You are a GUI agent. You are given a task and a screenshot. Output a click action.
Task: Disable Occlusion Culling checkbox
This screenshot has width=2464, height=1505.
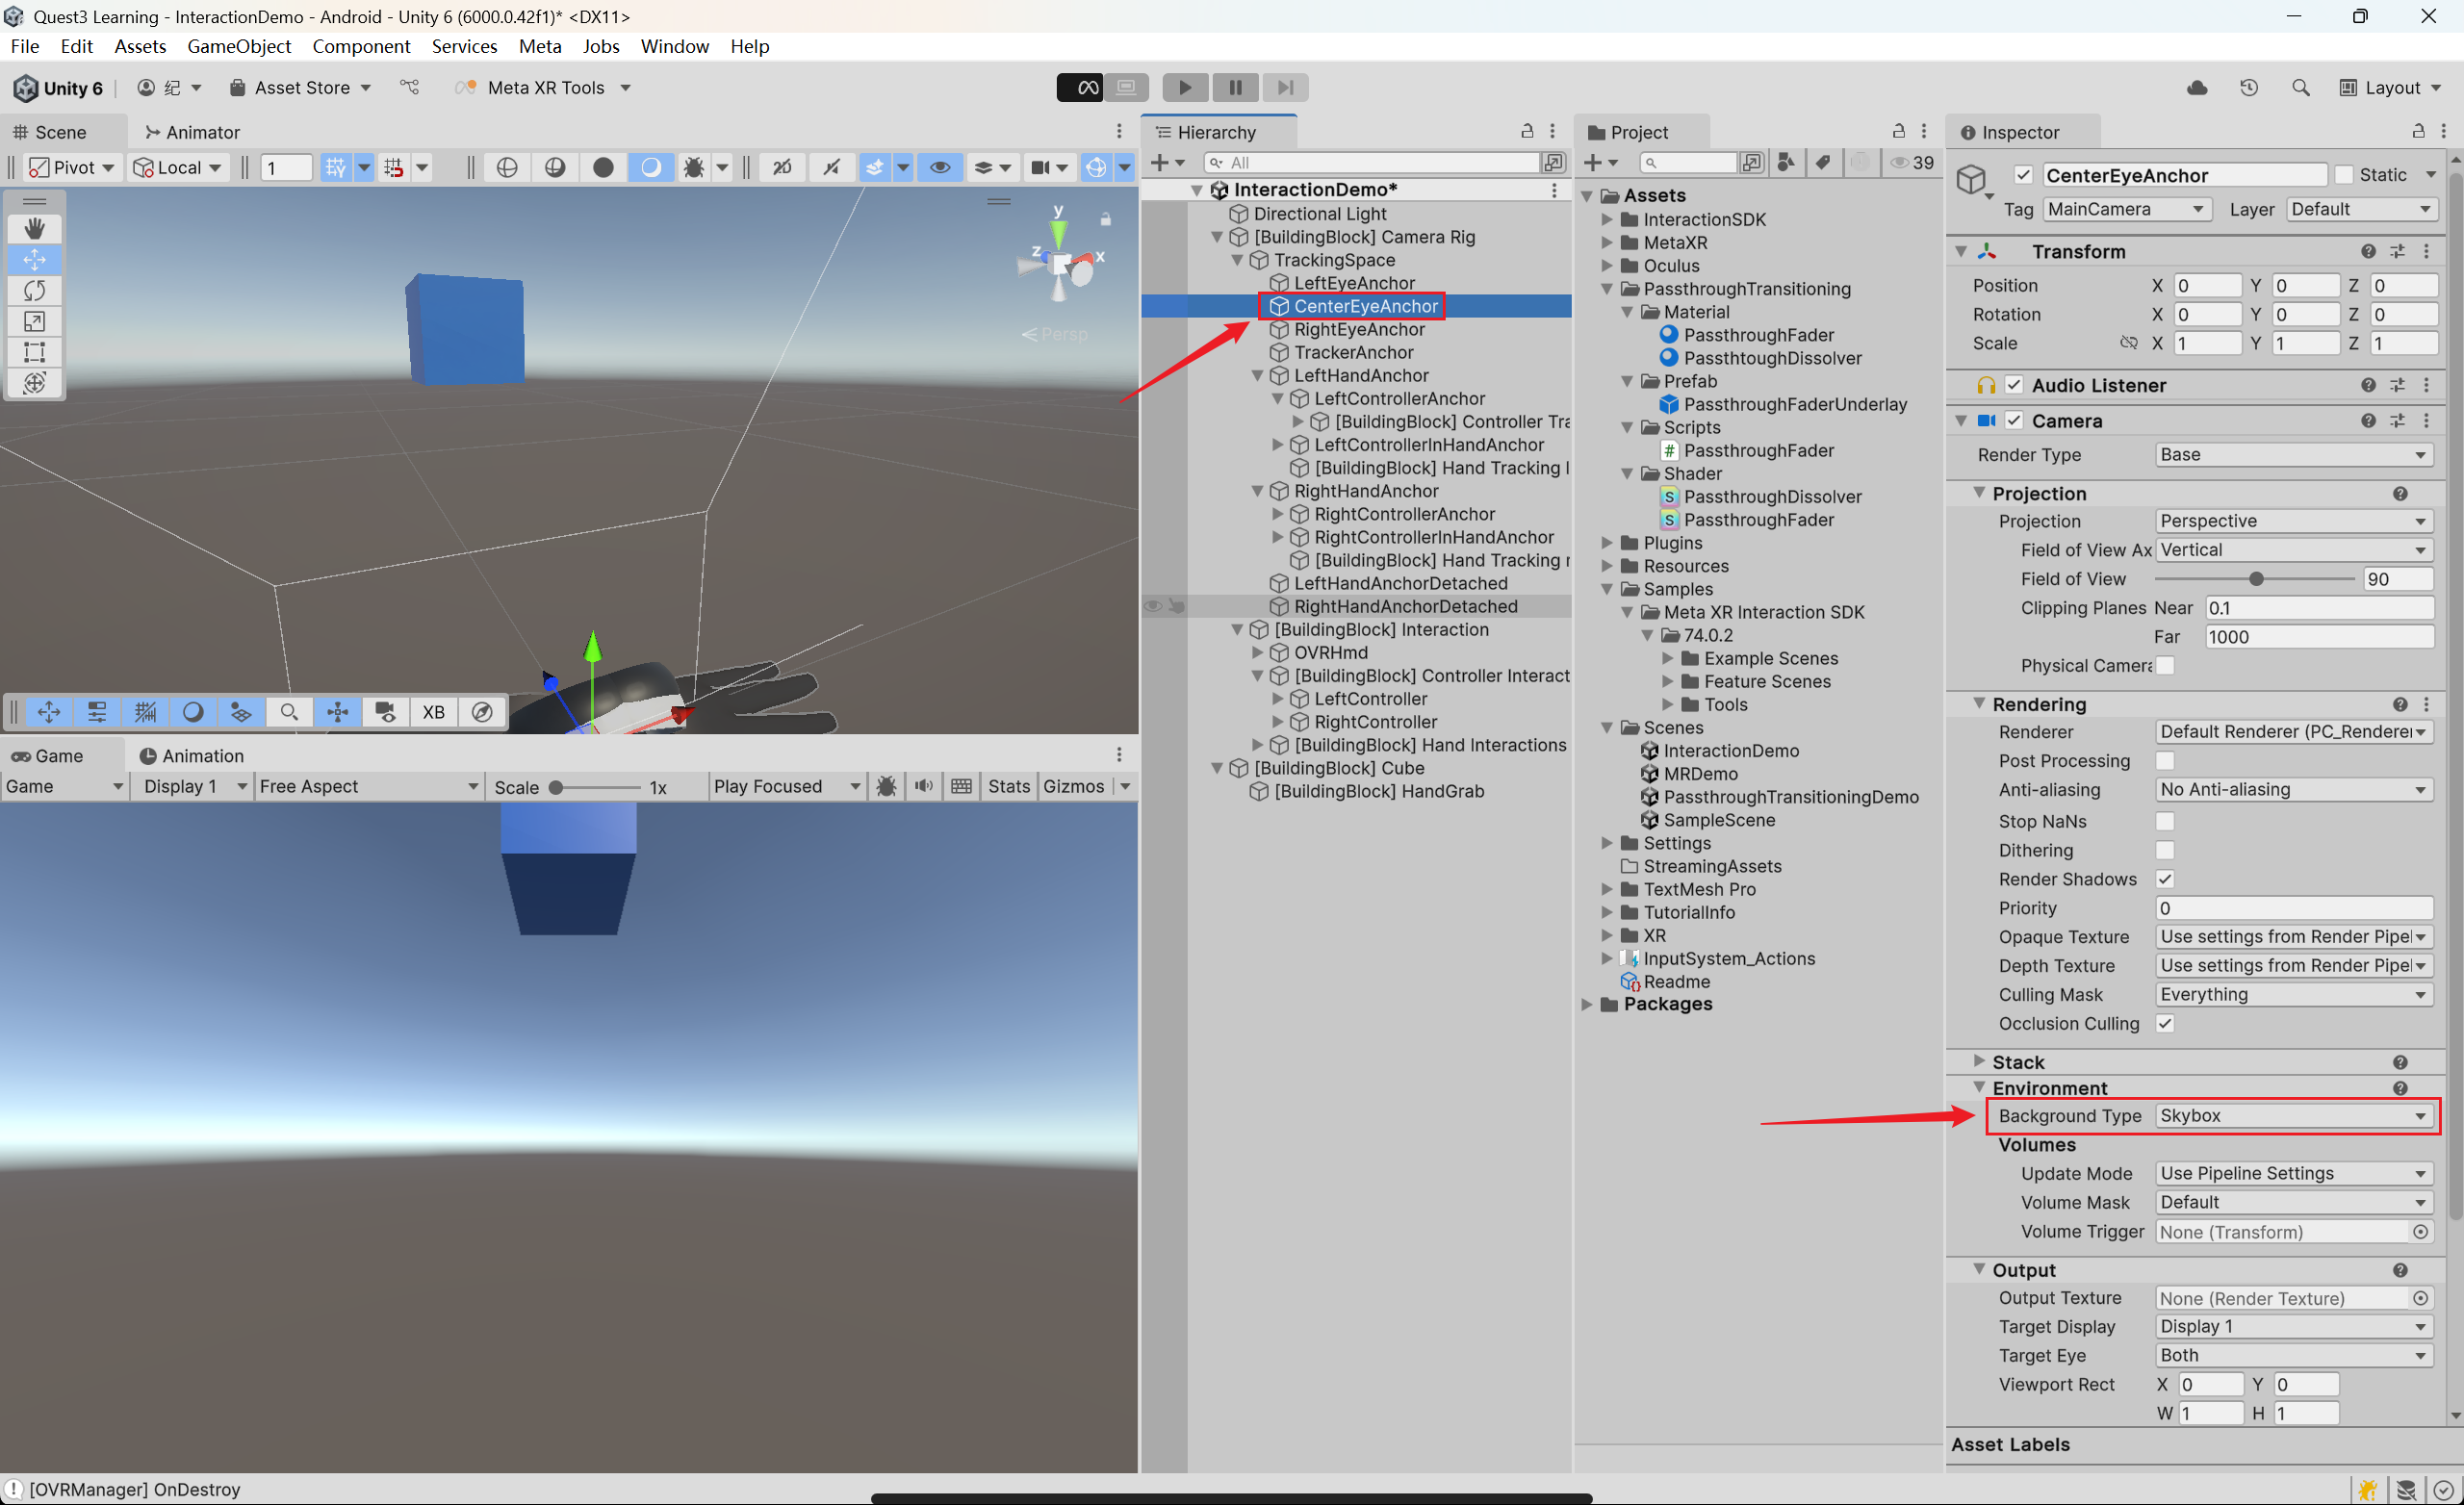pos(2165,1024)
